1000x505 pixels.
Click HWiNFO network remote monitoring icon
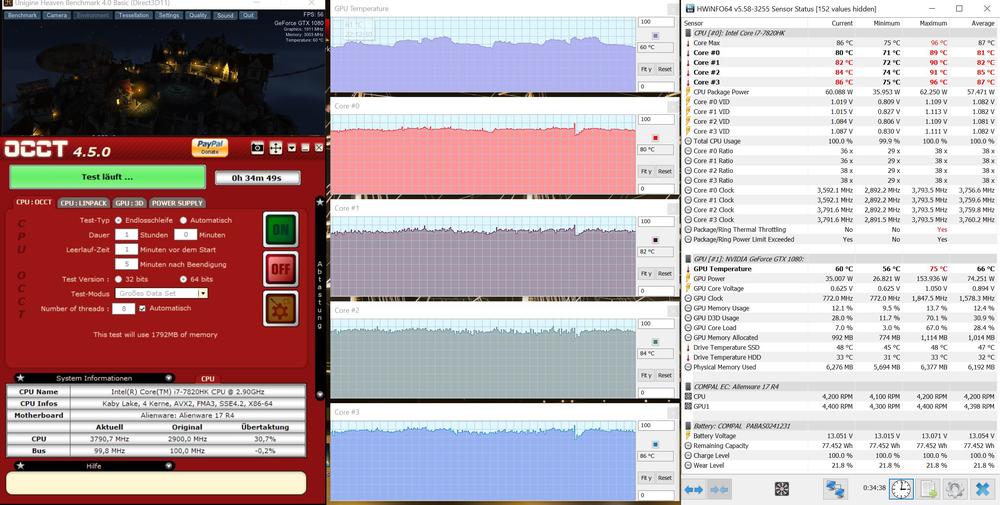[x=835, y=489]
